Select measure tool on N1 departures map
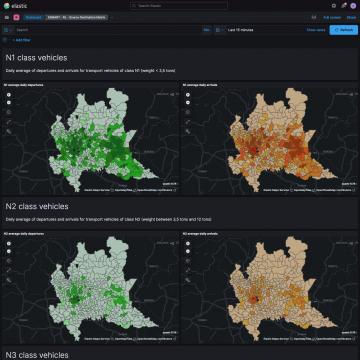Image resolution: width=360 pixels, height=360 pixels. [x=9, y=122]
